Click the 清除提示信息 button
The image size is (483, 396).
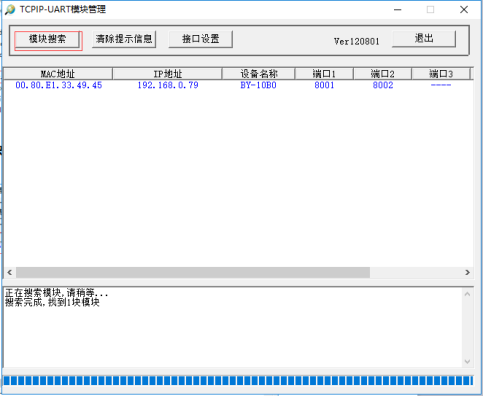tap(124, 39)
